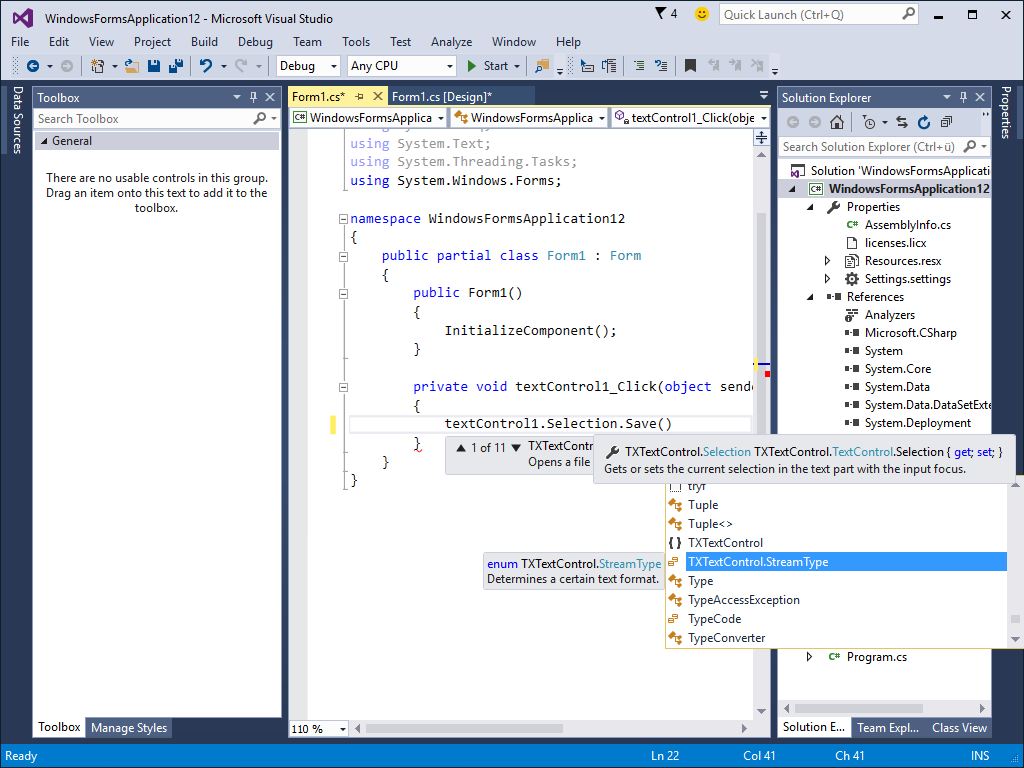This screenshot has width=1024, height=768.
Task: Expand the Resources.resx tree node
Action: (x=828, y=261)
